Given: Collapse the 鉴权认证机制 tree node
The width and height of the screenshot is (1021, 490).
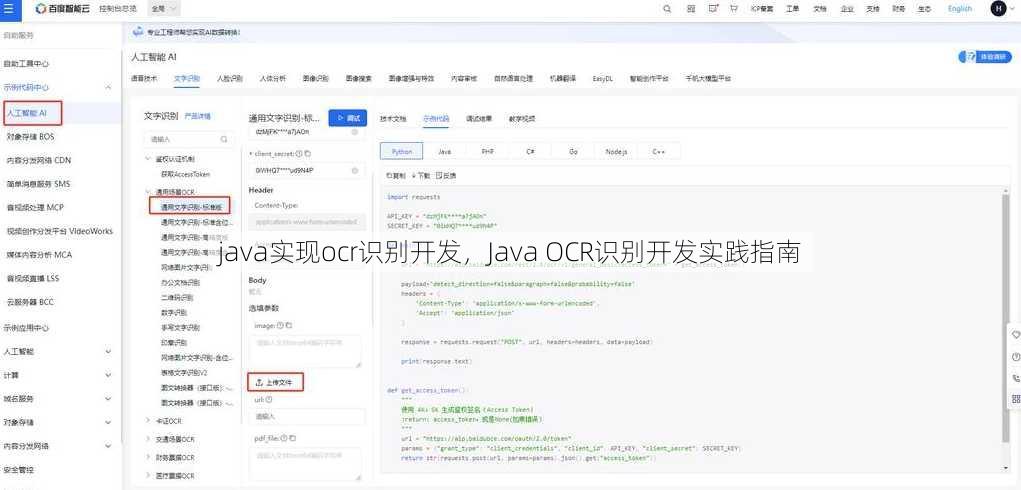Looking at the screenshot, I should (148, 159).
